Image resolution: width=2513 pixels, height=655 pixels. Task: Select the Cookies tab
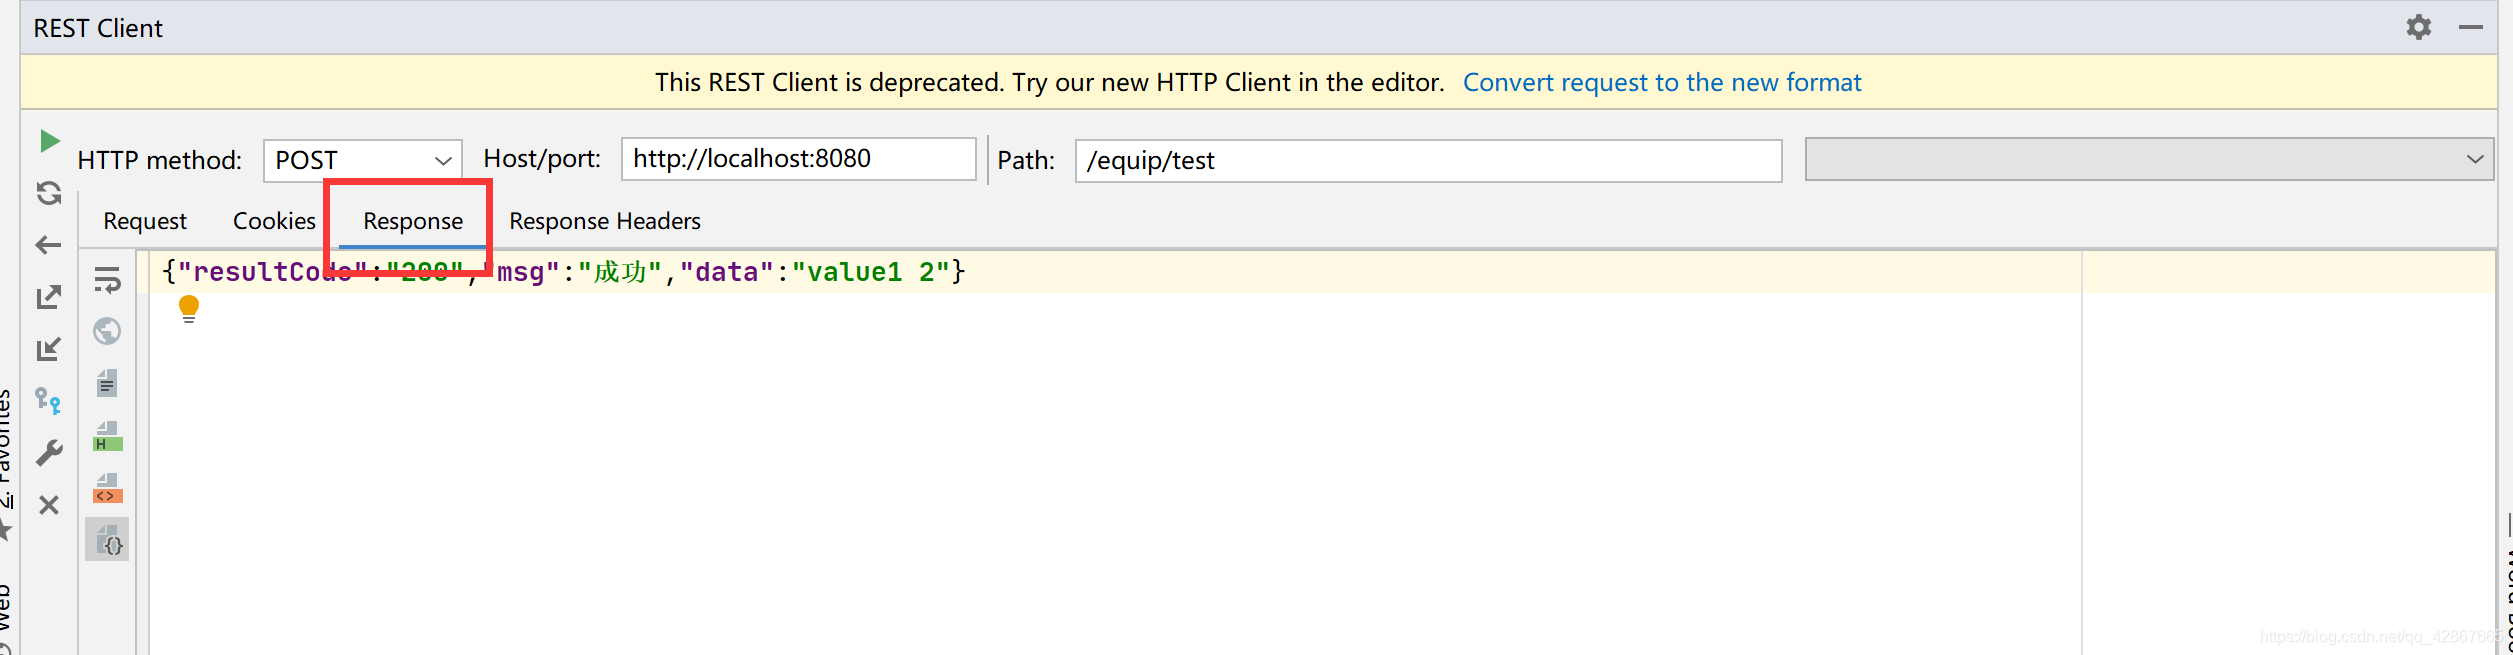274,221
